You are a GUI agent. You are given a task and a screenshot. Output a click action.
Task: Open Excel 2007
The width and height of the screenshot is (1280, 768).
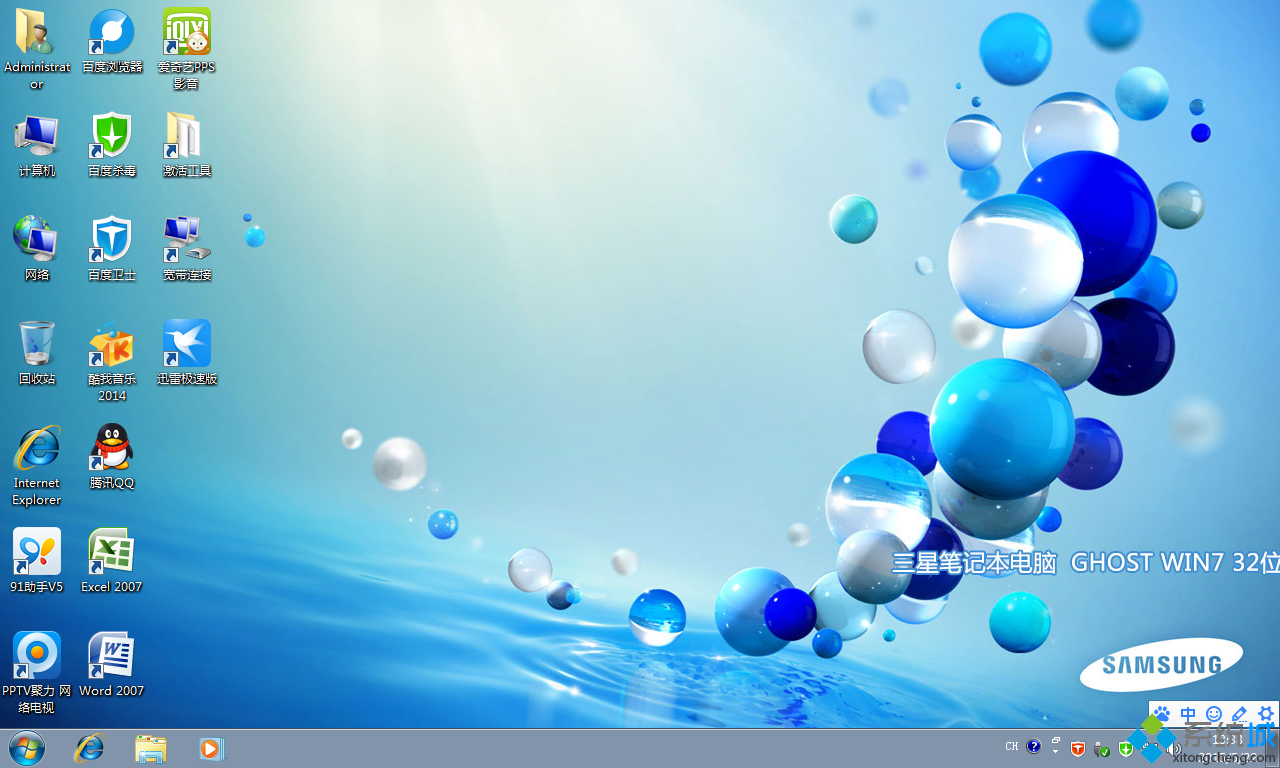[111, 553]
